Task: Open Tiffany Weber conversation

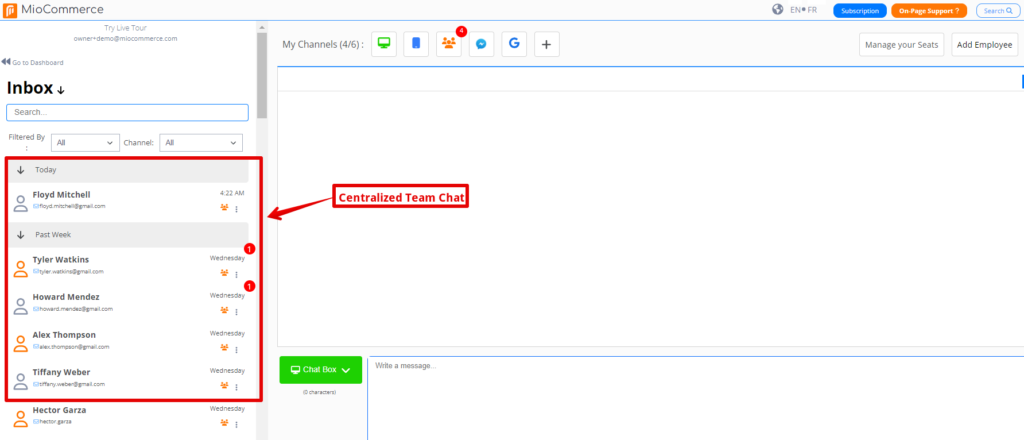Action: 129,381
